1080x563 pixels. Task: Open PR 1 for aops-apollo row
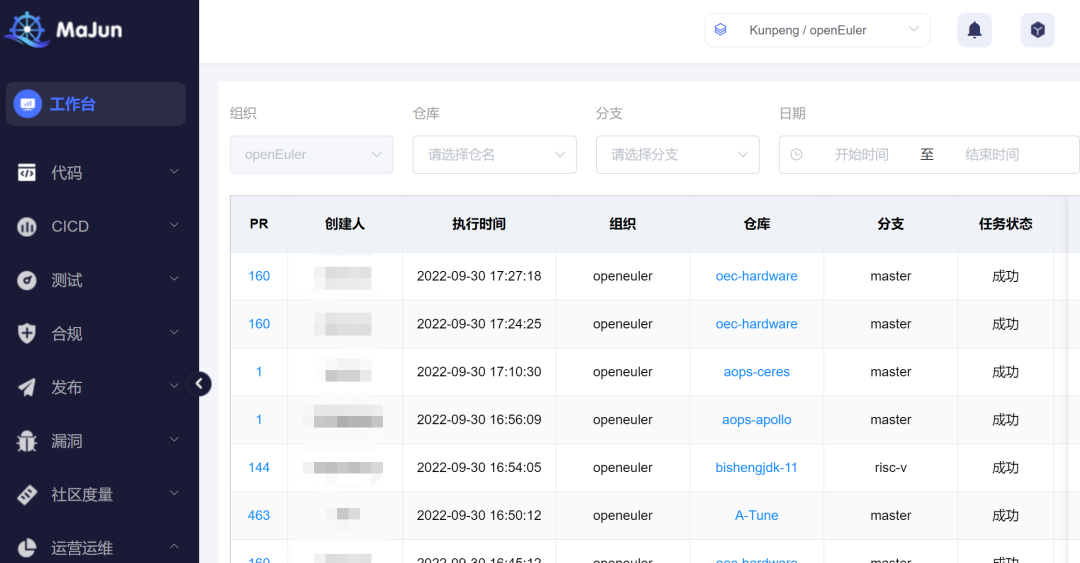259,420
